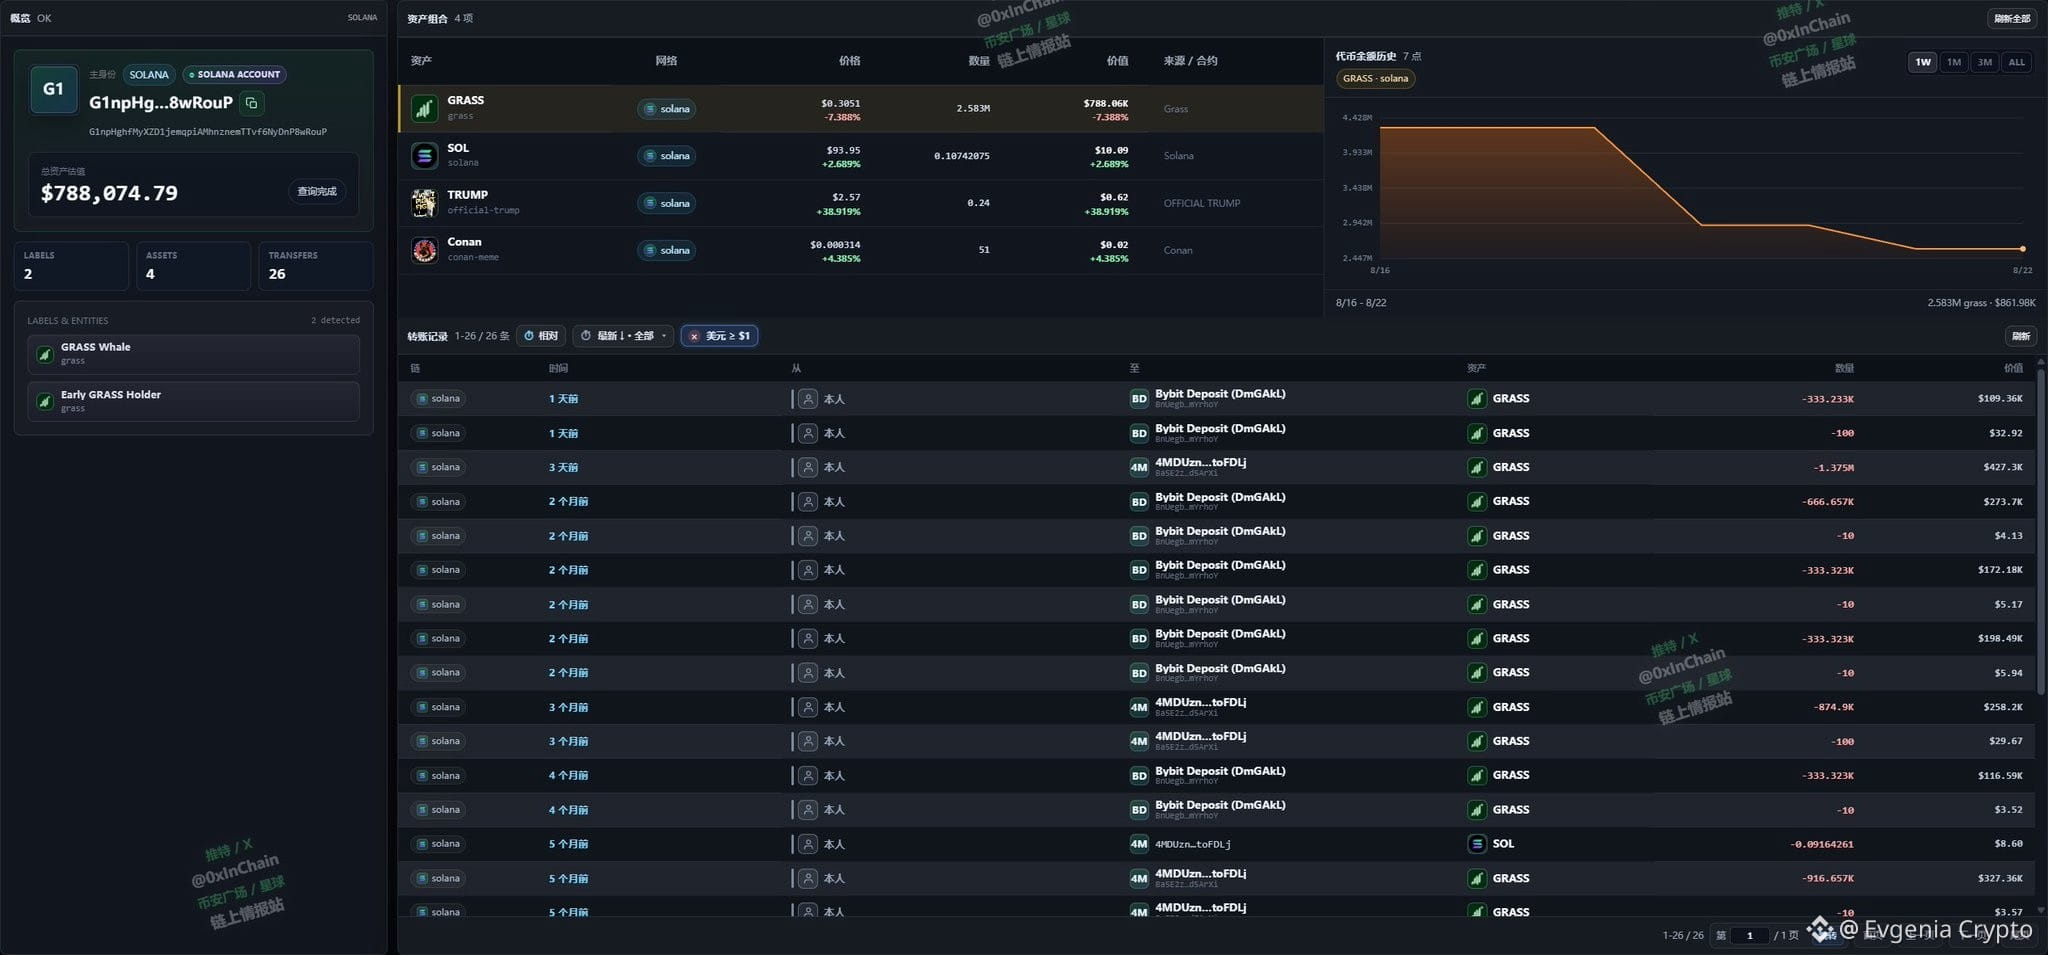Copy the G1npHg...8wRouP wallet address

tap(252, 103)
